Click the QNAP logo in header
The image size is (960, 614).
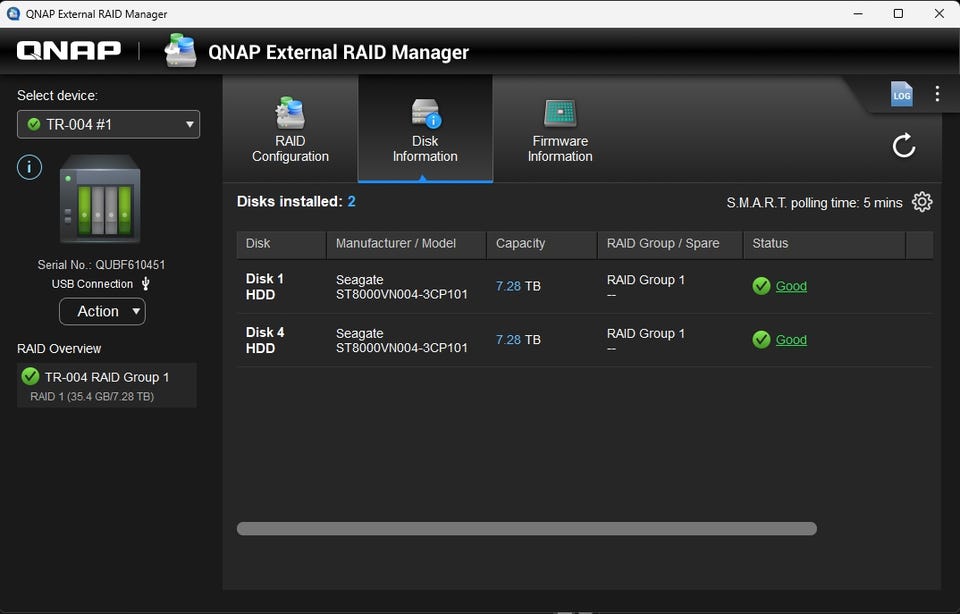pyautogui.click(x=69, y=51)
